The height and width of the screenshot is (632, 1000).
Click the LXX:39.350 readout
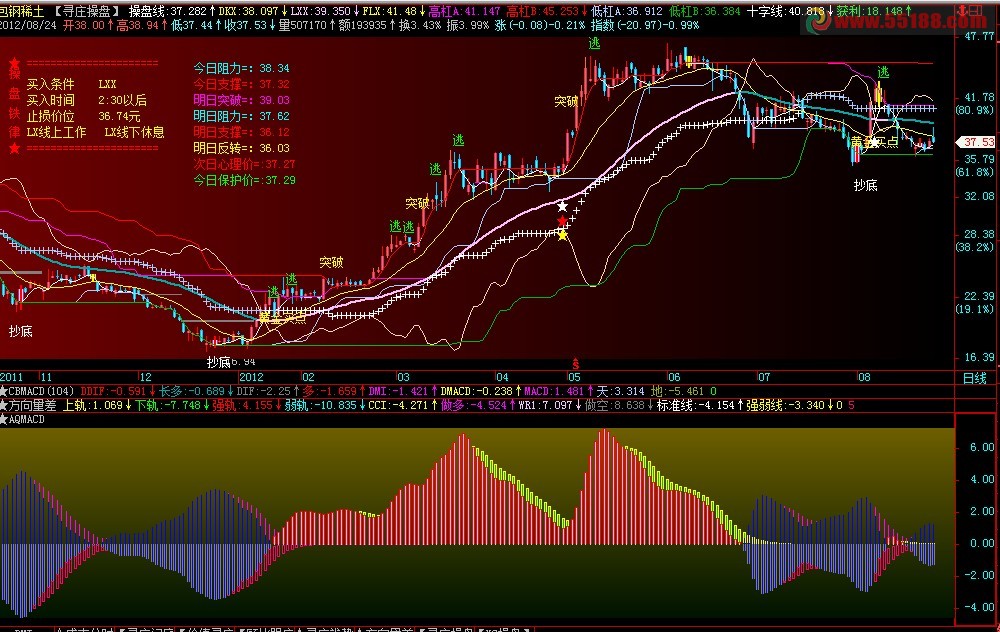(321, 11)
